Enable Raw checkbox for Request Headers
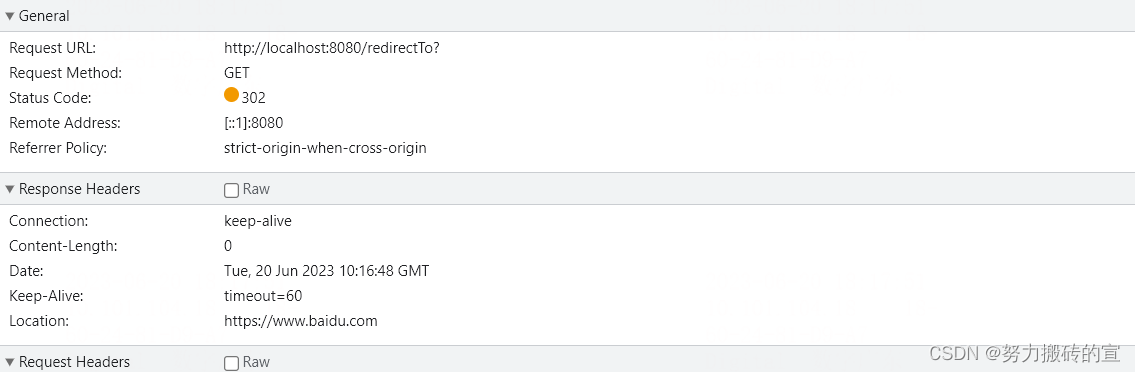 coord(232,363)
